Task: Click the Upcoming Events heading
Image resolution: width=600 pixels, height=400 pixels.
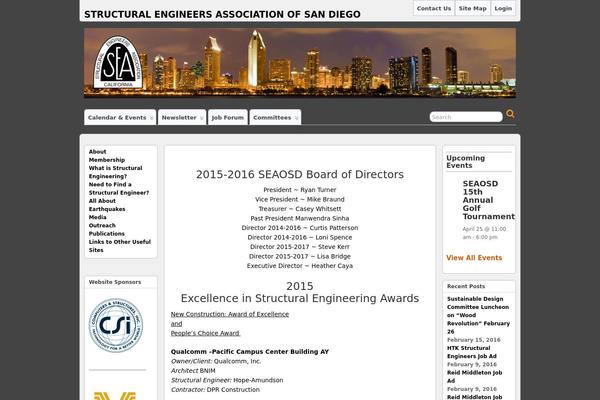Action: [x=465, y=162]
